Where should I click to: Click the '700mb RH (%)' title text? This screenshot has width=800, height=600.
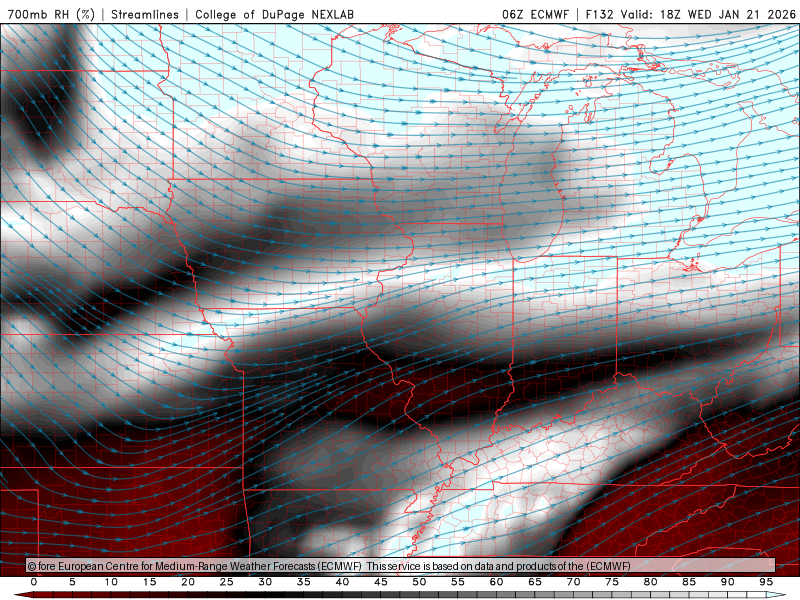coord(51,14)
